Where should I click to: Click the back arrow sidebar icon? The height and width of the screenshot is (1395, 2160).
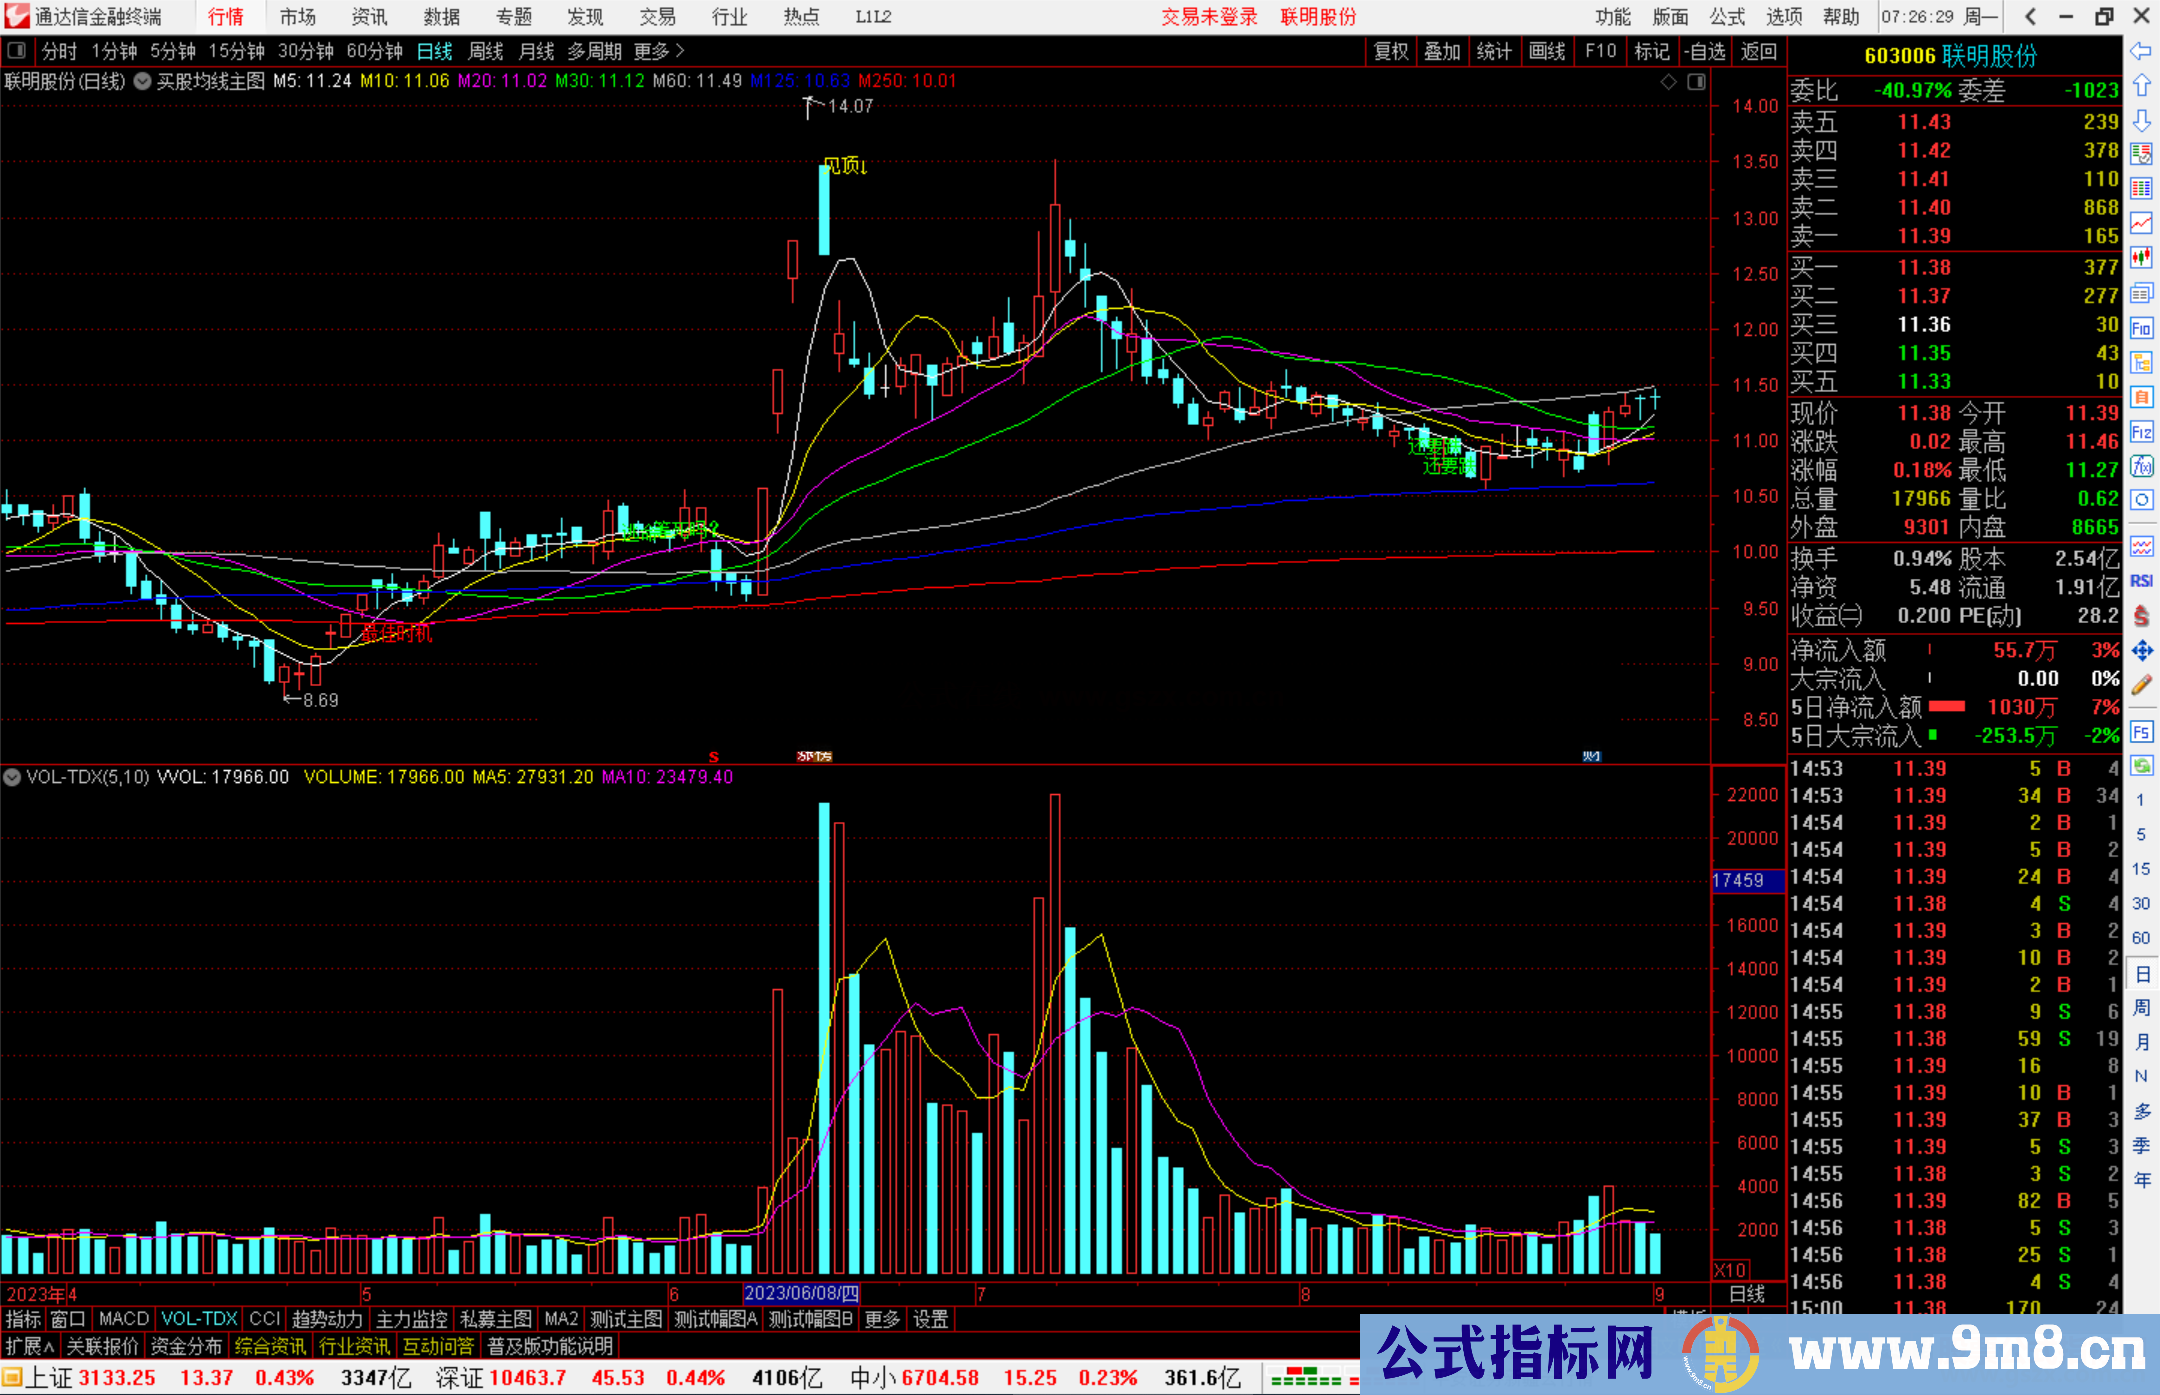[2141, 51]
